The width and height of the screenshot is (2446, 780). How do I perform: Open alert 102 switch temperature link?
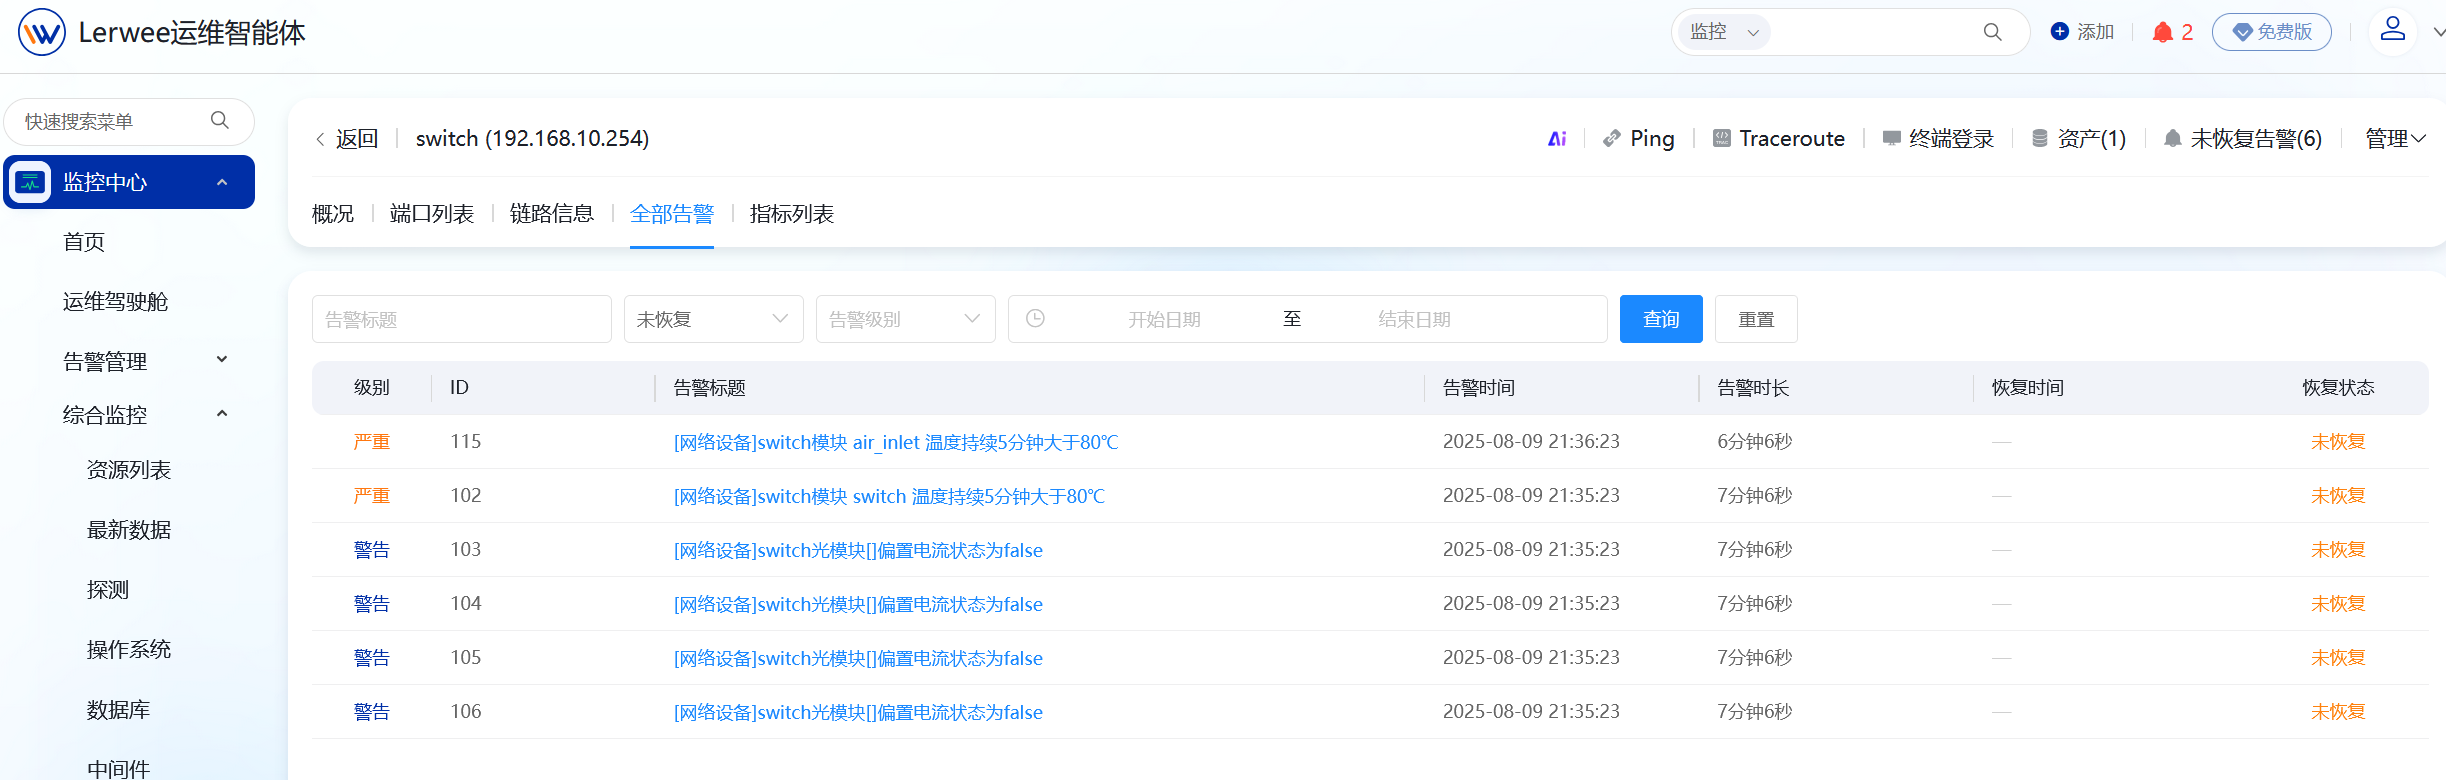point(889,496)
